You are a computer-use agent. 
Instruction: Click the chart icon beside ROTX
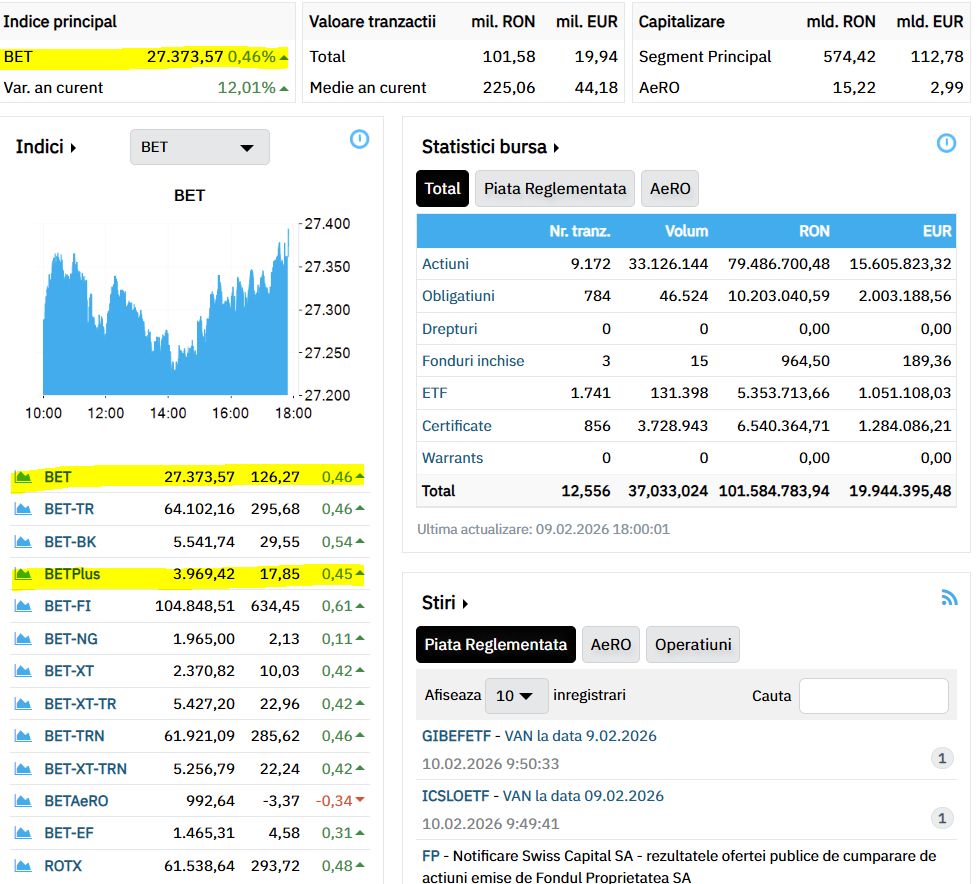(x=23, y=866)
